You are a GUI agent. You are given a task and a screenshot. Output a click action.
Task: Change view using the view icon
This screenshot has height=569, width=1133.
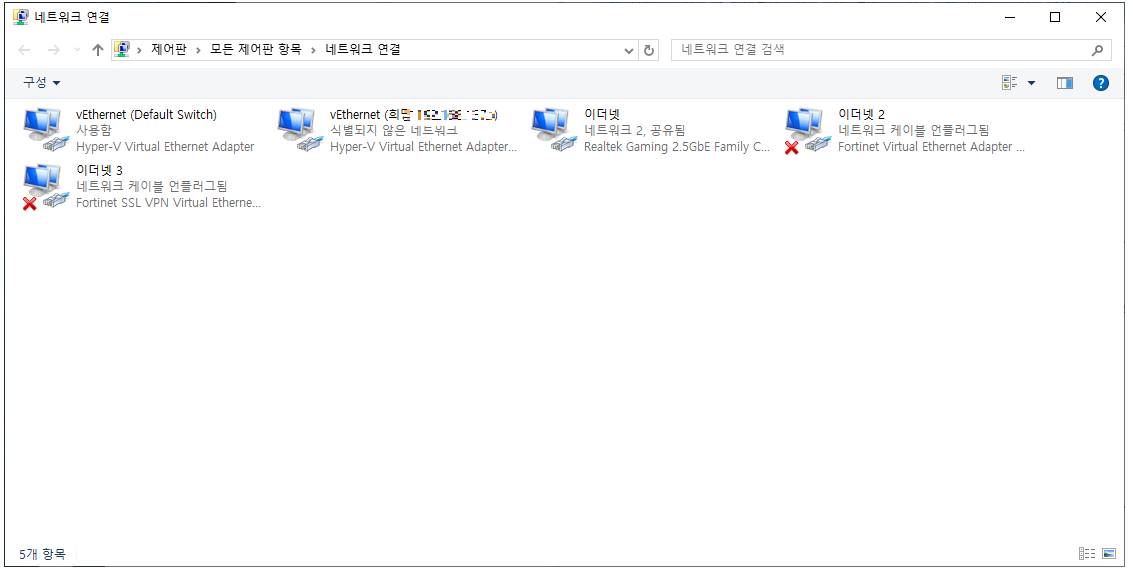pos(1009,83)
